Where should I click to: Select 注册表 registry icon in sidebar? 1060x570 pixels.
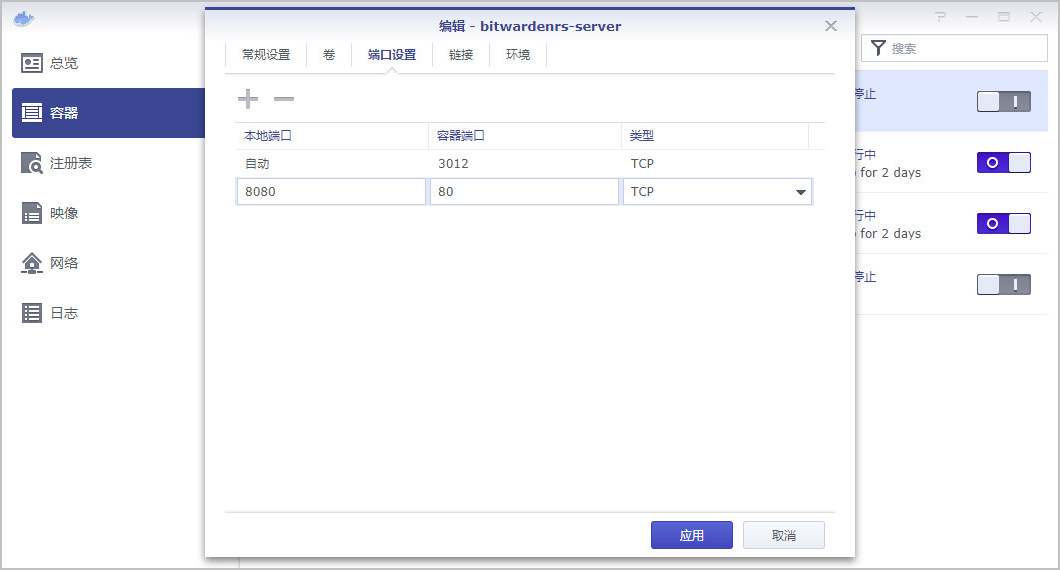pyautogui.click(x=32, y=163)
